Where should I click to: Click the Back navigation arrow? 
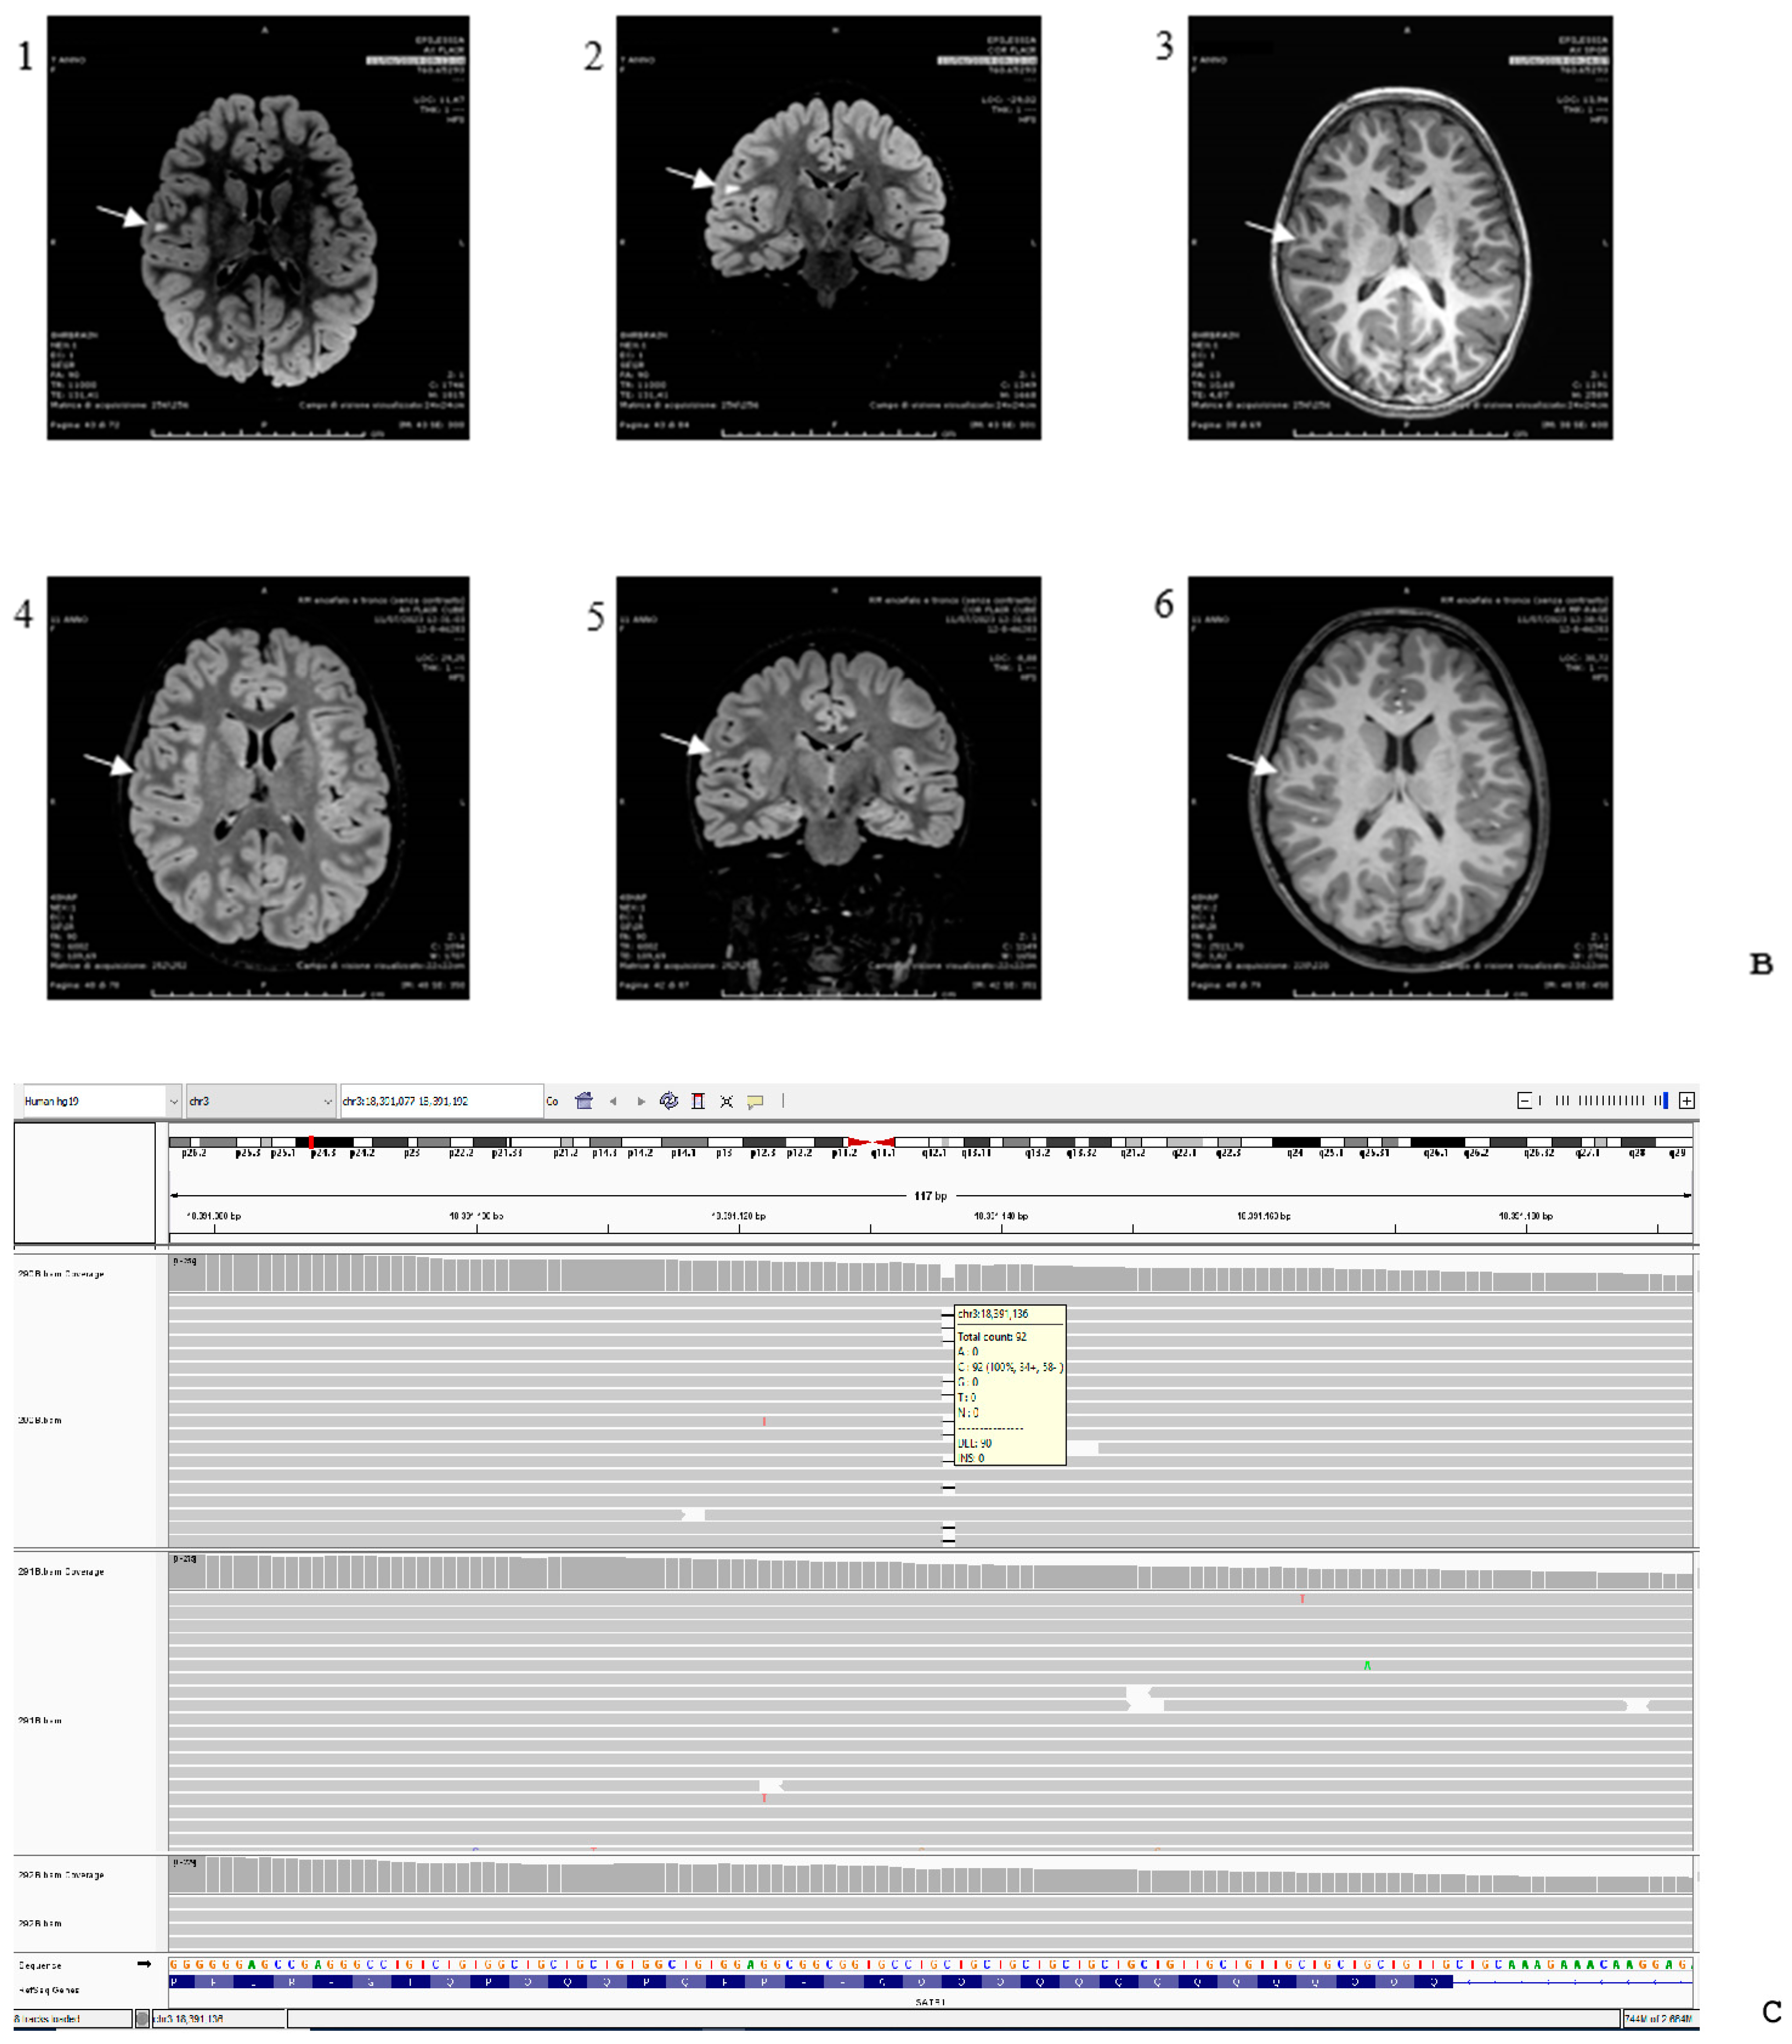613,1101
